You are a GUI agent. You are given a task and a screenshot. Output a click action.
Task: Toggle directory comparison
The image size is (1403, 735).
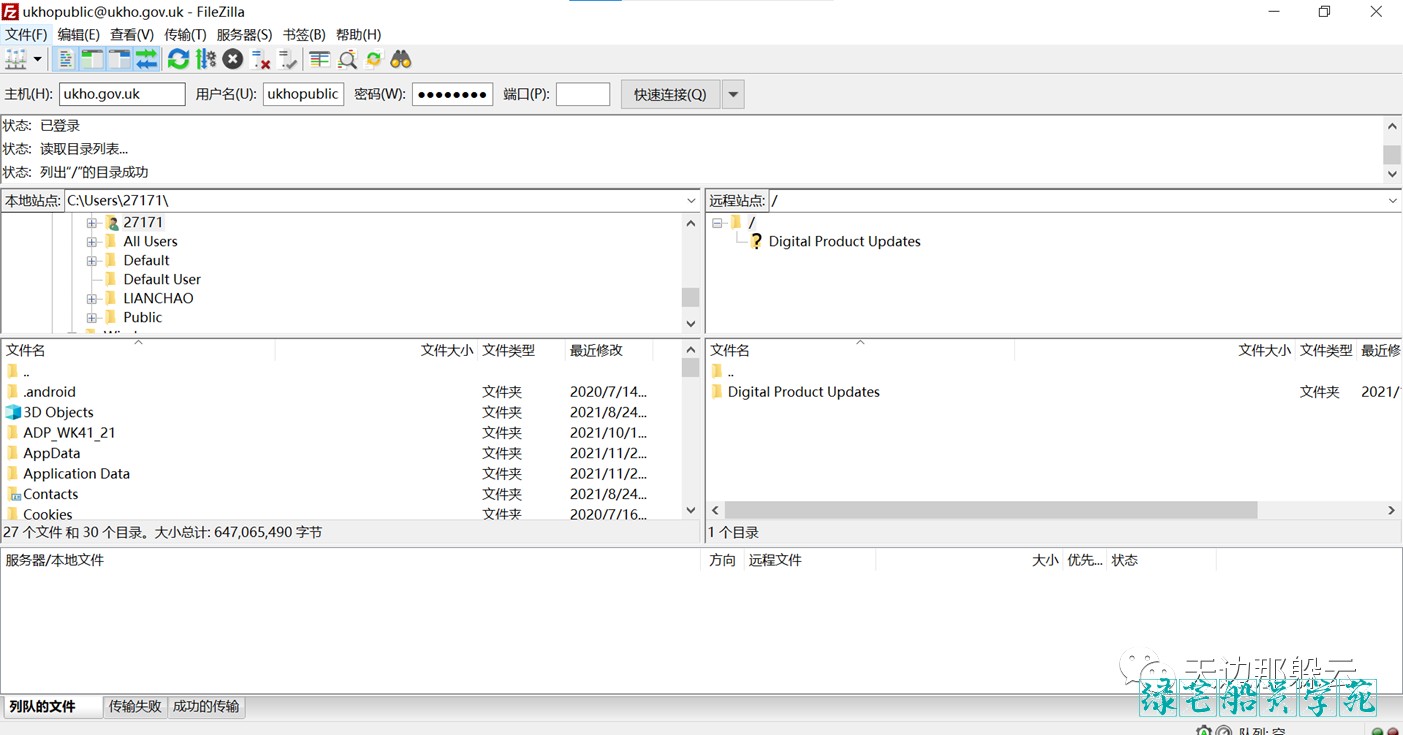point(347,60)
